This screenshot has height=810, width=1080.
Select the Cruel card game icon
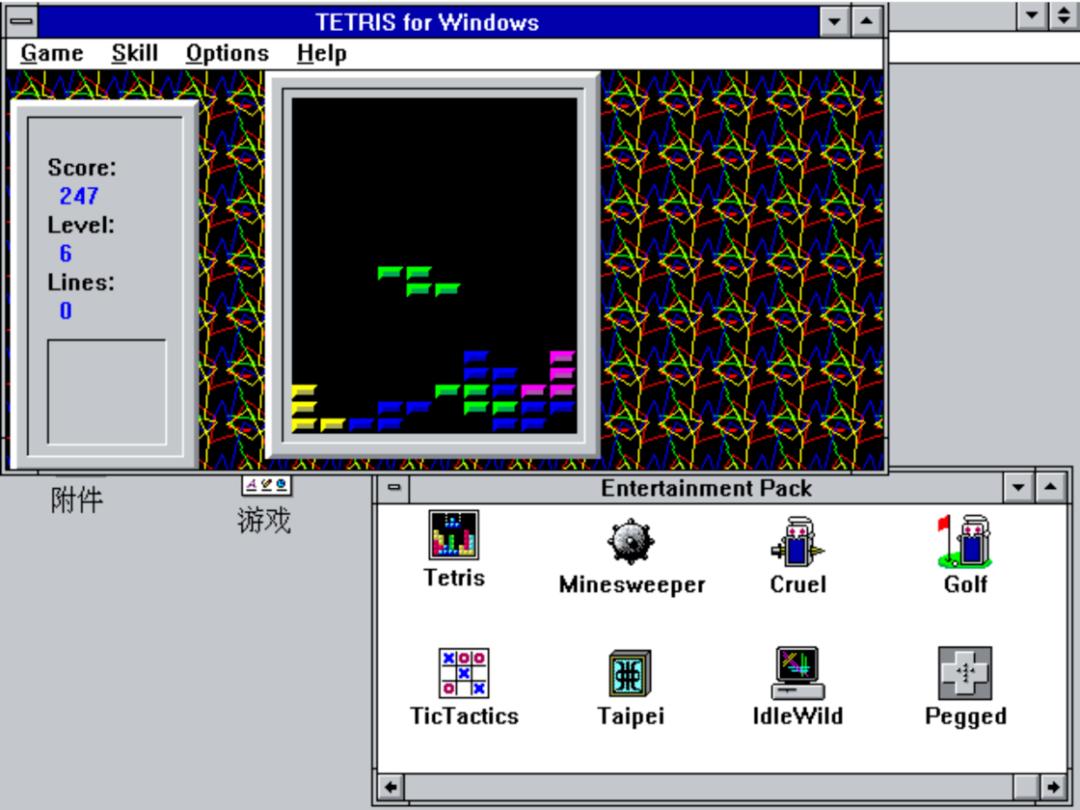tap(797, 541)
